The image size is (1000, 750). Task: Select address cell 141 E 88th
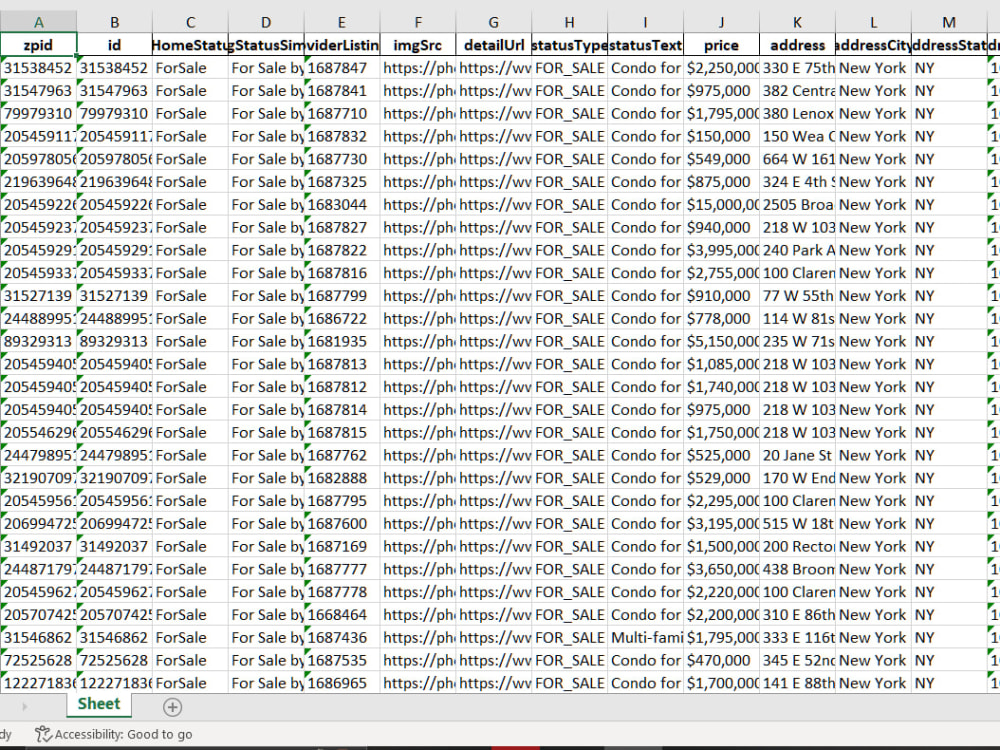pyautogui.click(x=797, y=683)
